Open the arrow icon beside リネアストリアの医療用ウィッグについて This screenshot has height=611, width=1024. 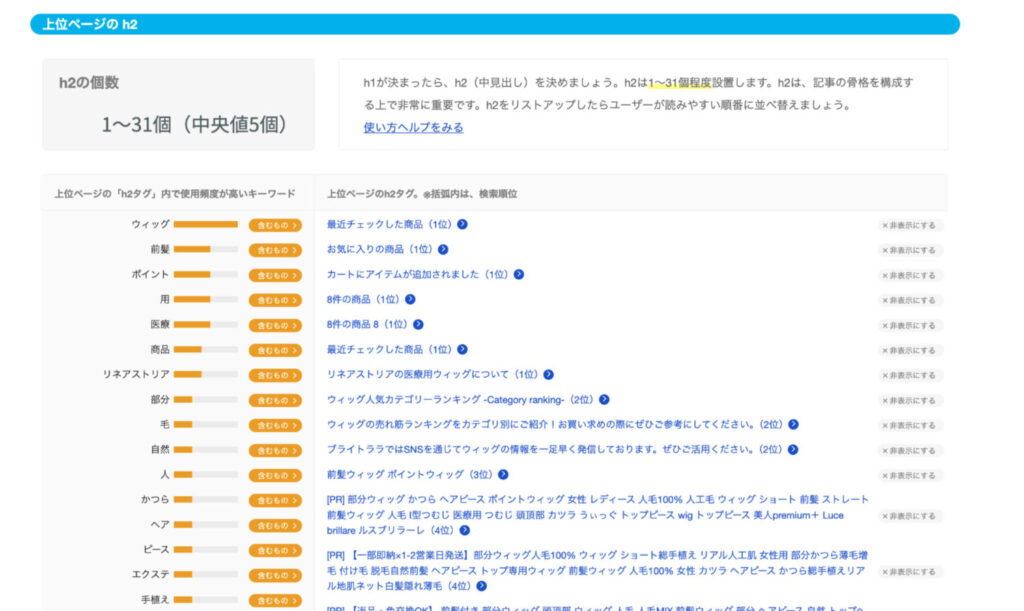click(x=549, y=375)
